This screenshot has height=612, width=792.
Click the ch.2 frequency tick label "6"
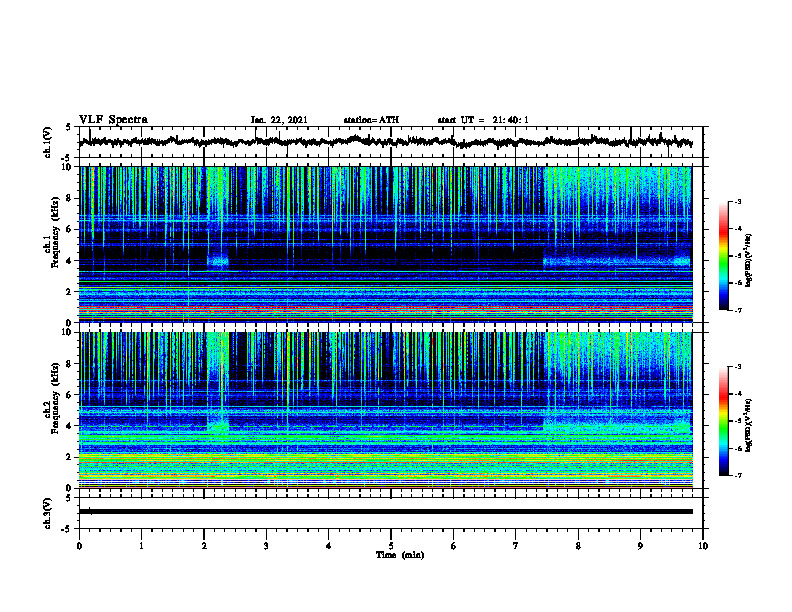(x=70, y=394)
